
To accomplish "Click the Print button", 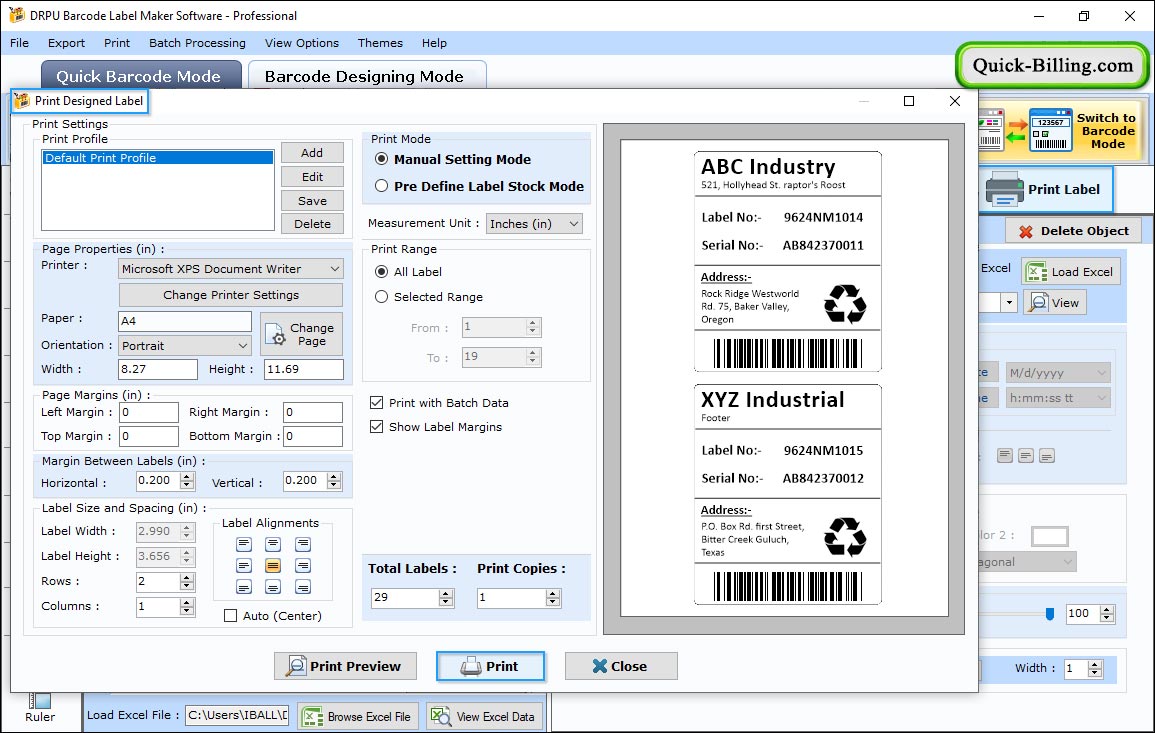I will tap(491, 666).
